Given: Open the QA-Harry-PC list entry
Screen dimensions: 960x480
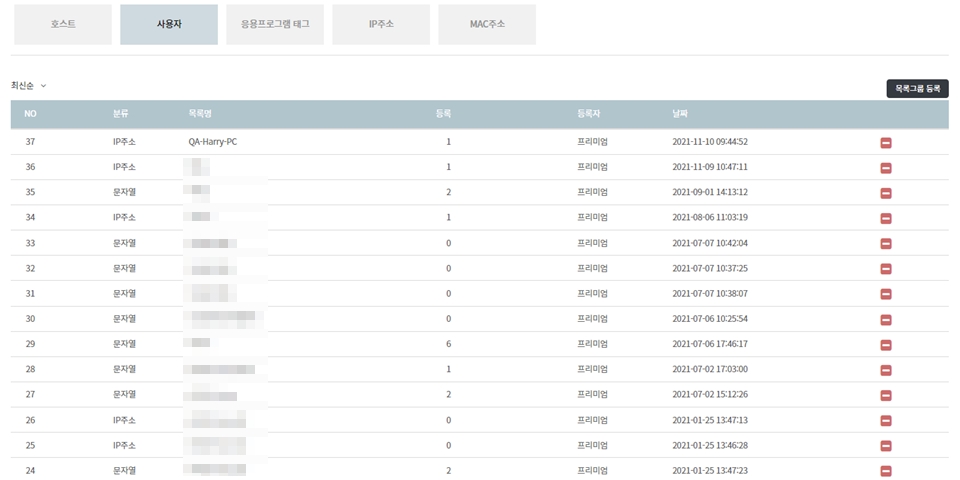Looking at the screenshot, I should pyautogui.click(x=212, y=142).
